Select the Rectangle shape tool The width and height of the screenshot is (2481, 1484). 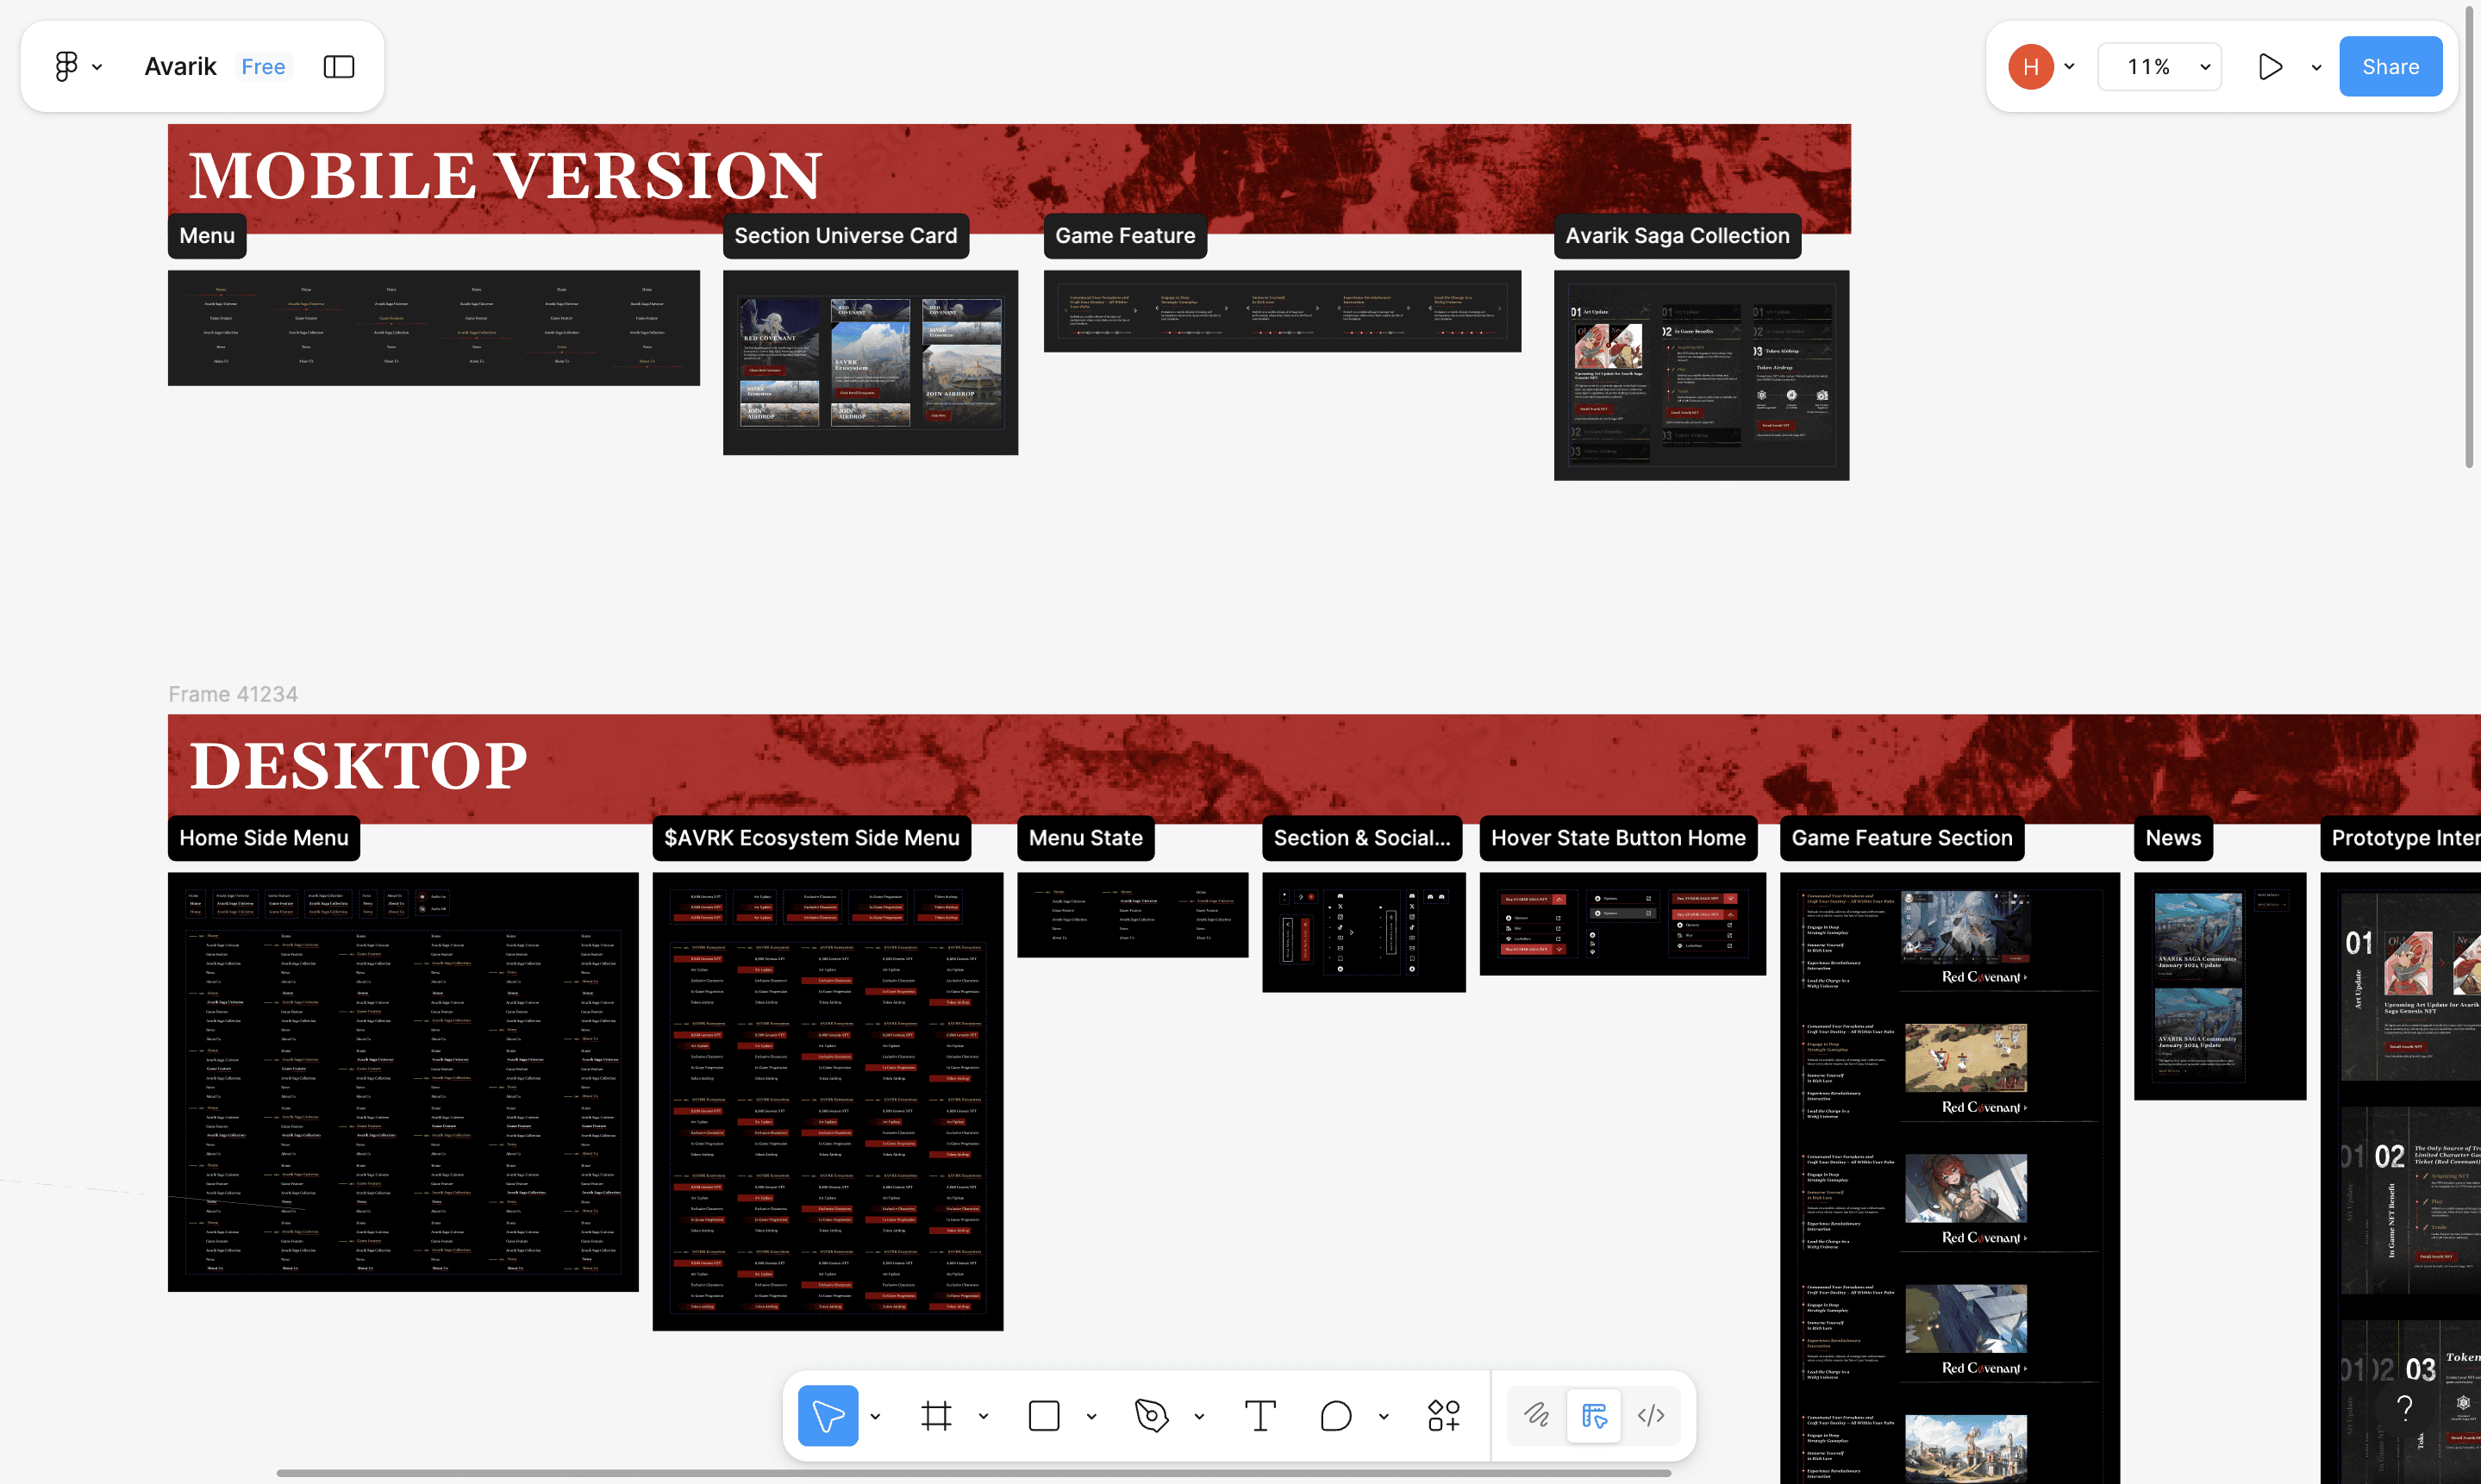coord(1044,1415)
